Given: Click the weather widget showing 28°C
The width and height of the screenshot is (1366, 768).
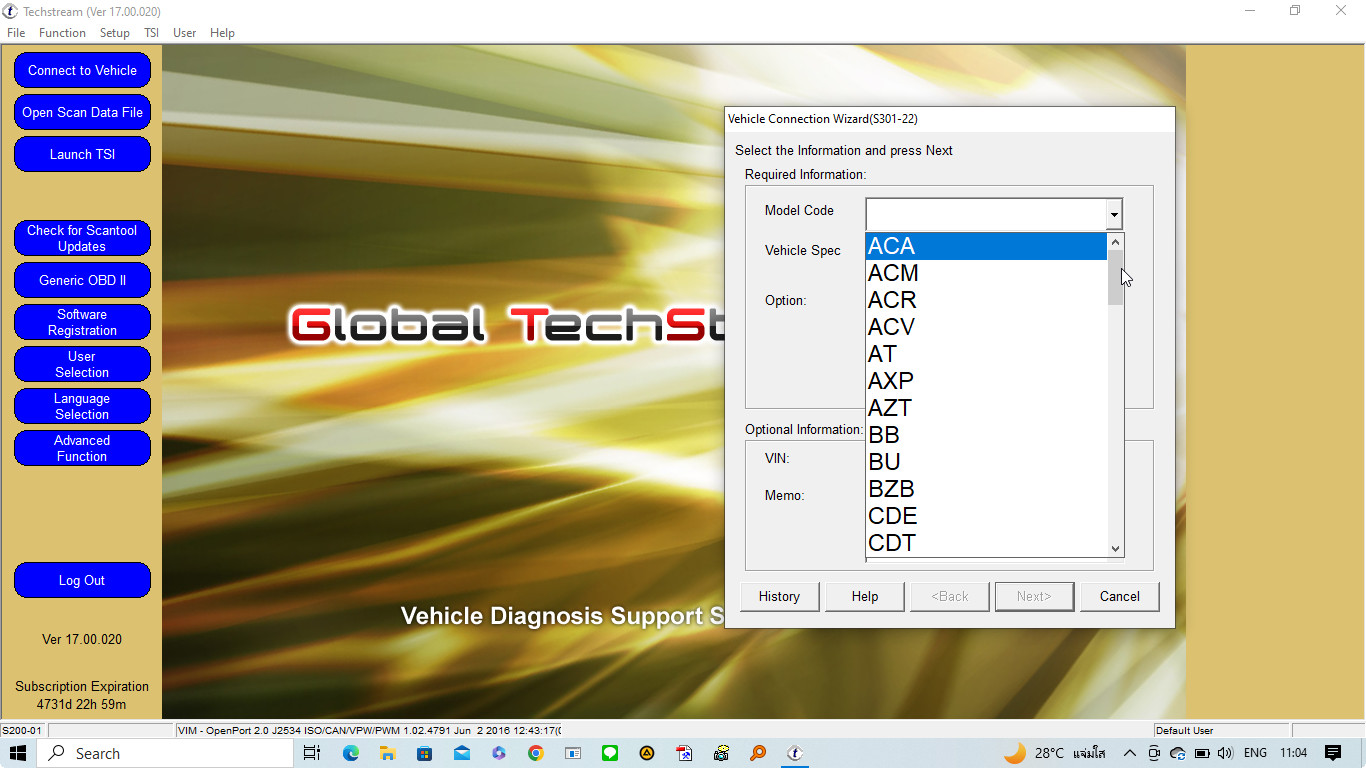Looking at the screenshot, I should point(1054,753).
